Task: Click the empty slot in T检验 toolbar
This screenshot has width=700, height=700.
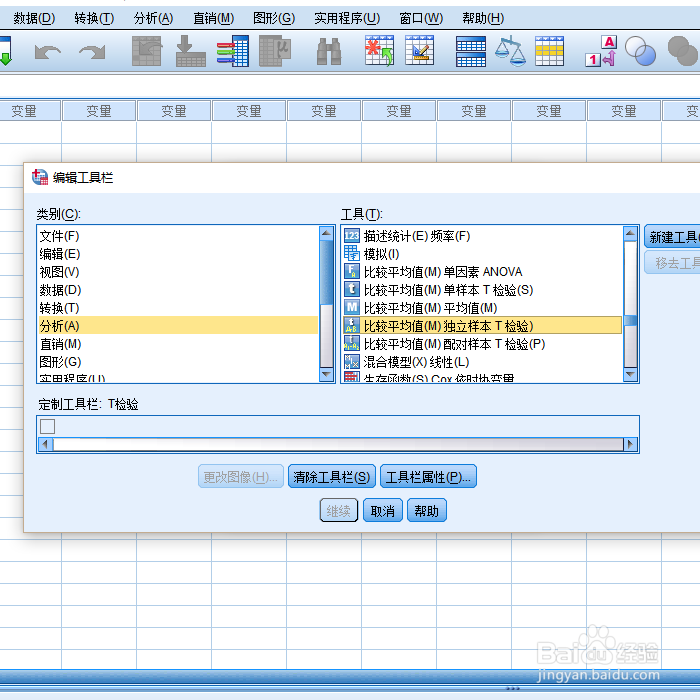Action: point(47,426)
